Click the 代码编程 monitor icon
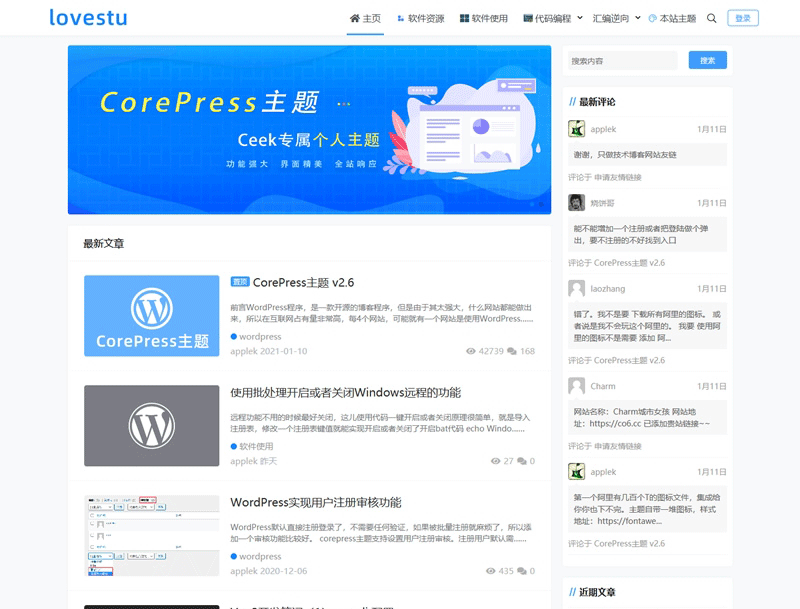Image resolution: width=800 pixels, height=609 pixels. 528,18
